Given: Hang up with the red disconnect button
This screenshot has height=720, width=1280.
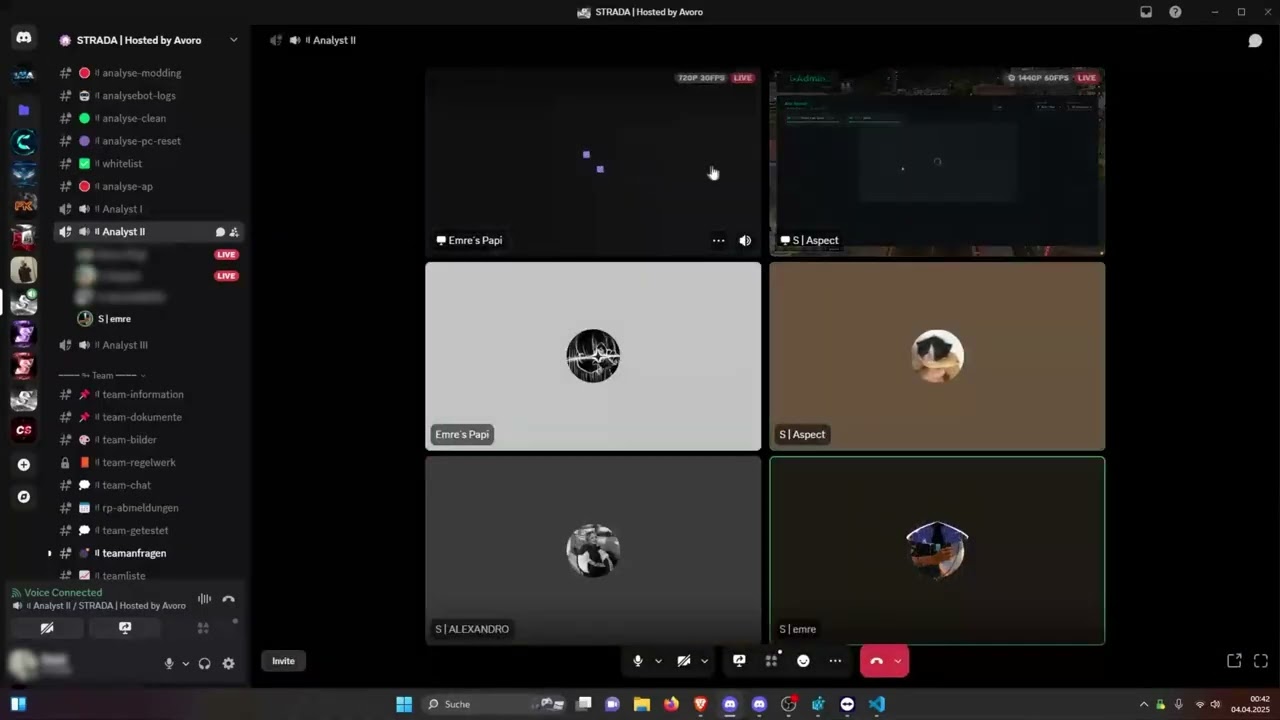Looking at the screenshot, I should [x=876, y=660].
